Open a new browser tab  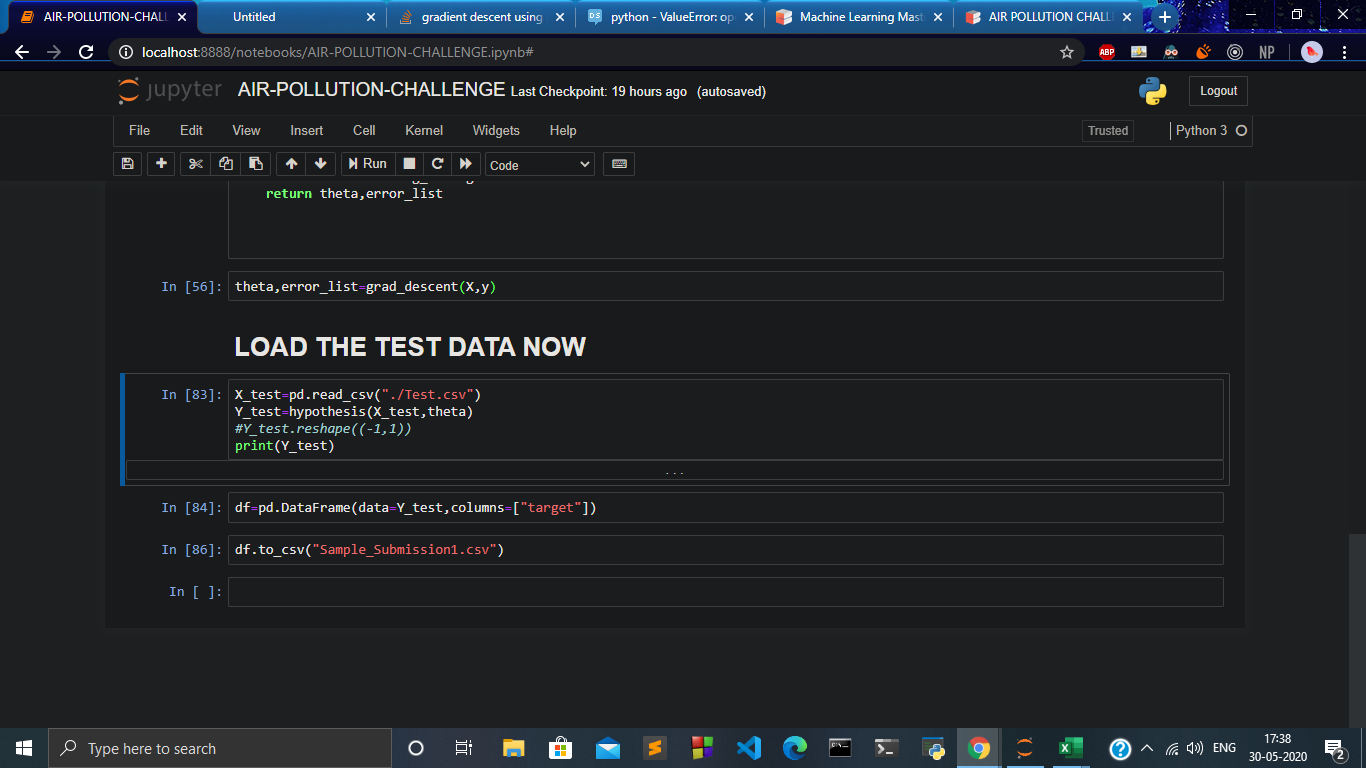pos(1164,17)
